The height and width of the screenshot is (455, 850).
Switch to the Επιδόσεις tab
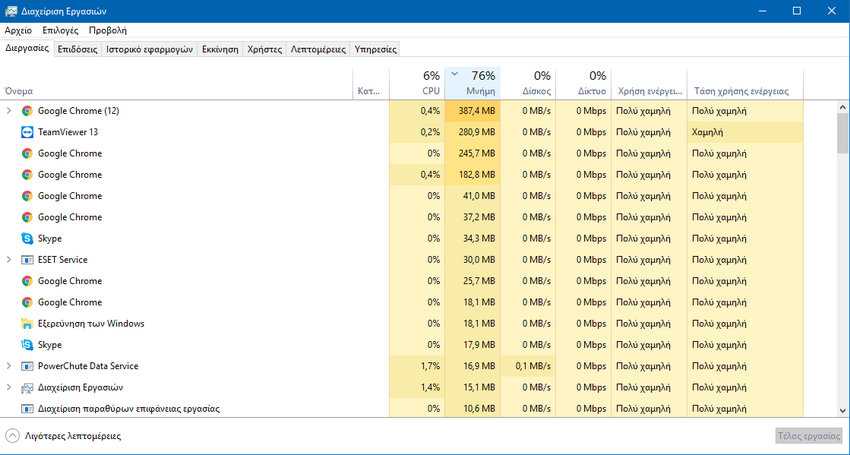click(78, 49)
